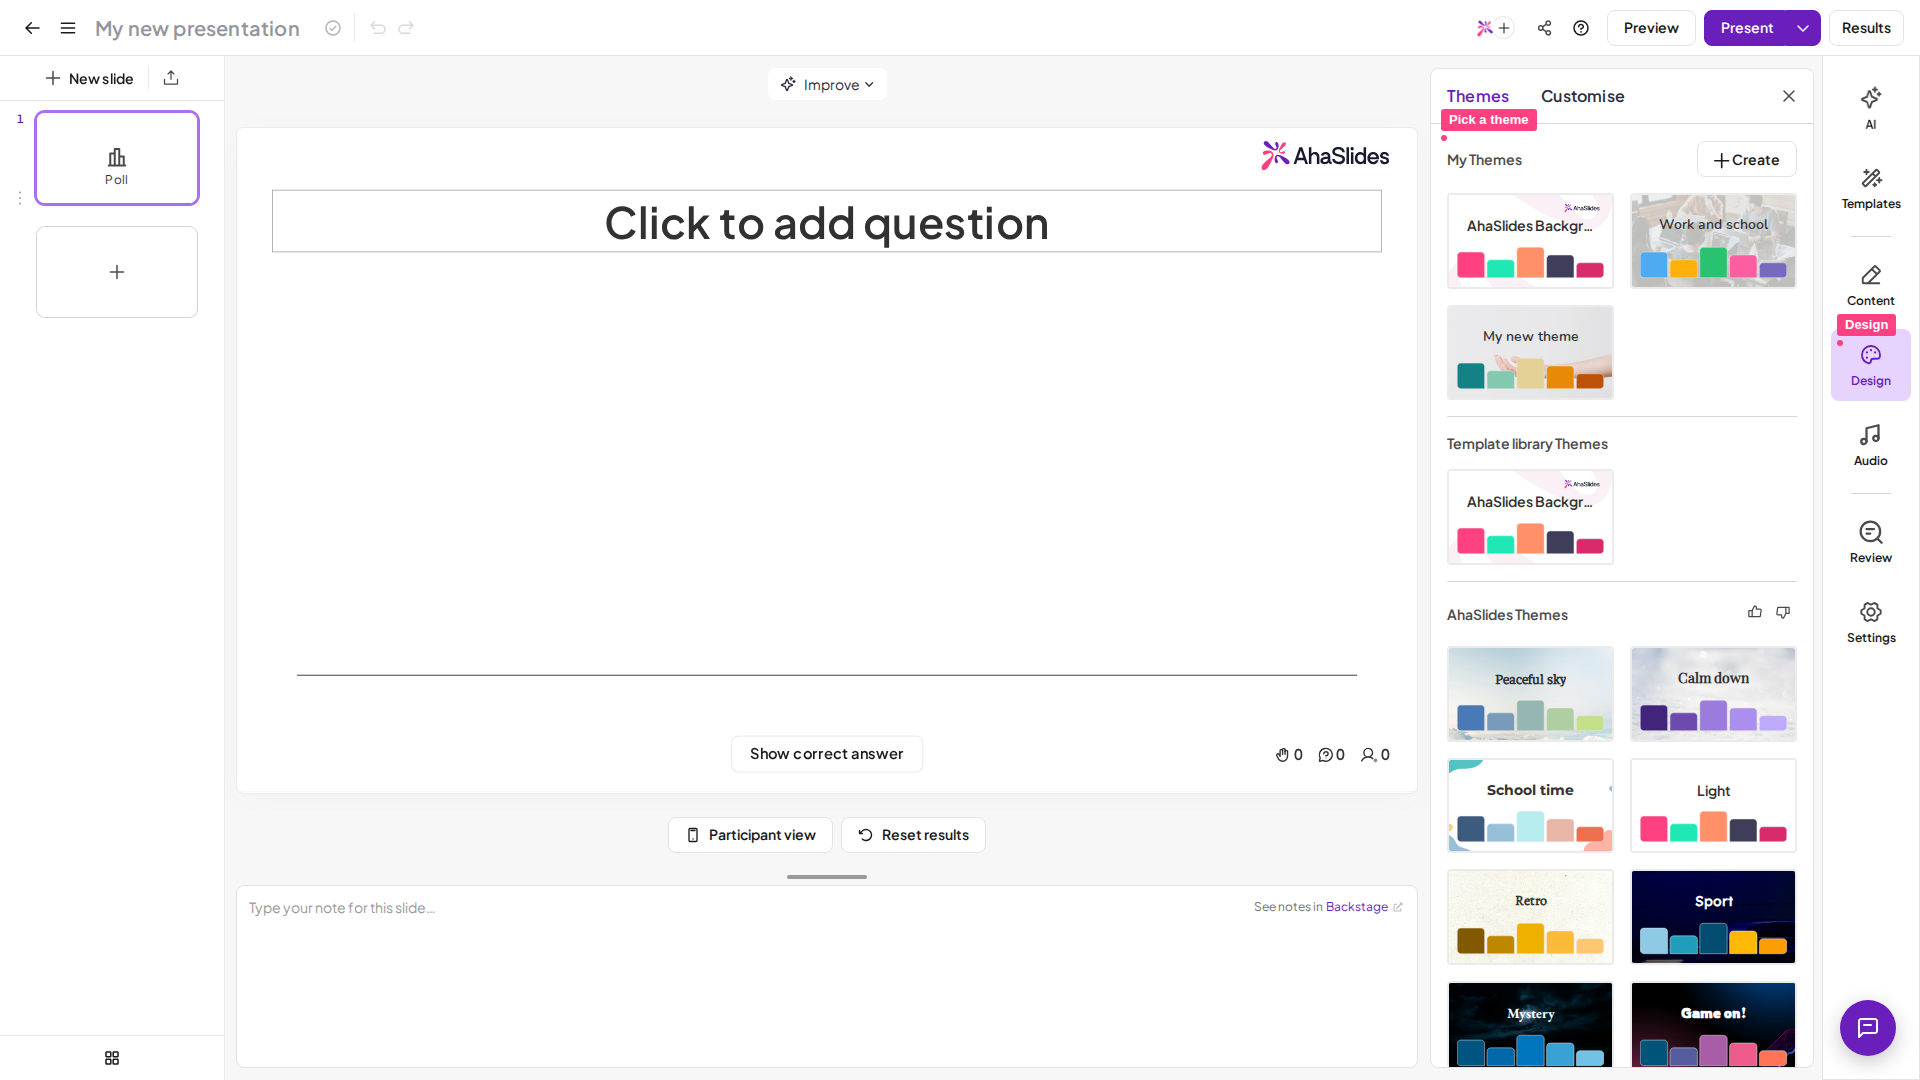Open the live chat bubble
This screenshot has width=1920, height=1080.
[x=1868, y=1028]
